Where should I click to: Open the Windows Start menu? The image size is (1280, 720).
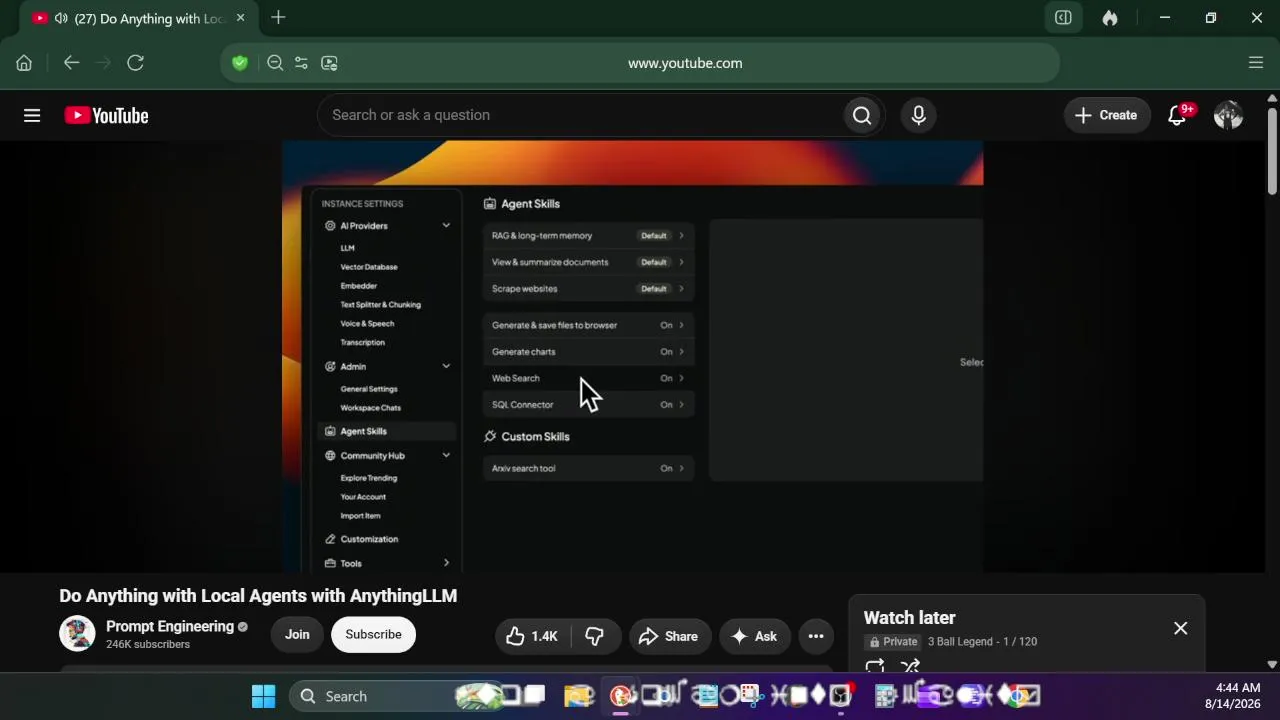point(263,696)
